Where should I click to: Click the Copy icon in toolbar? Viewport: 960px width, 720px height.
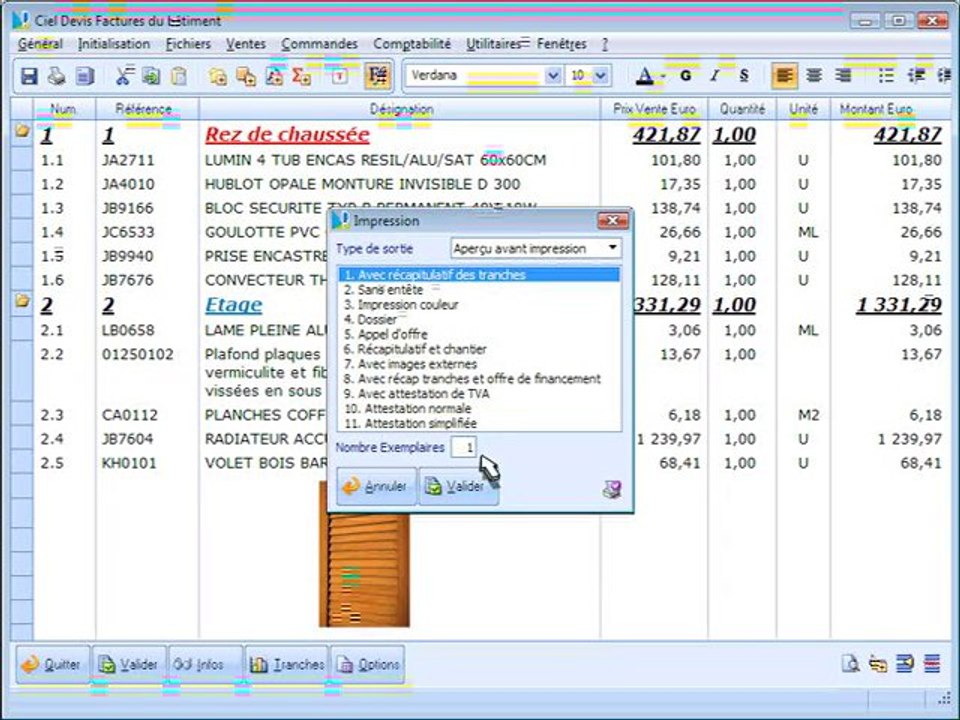tap(151, 76)
